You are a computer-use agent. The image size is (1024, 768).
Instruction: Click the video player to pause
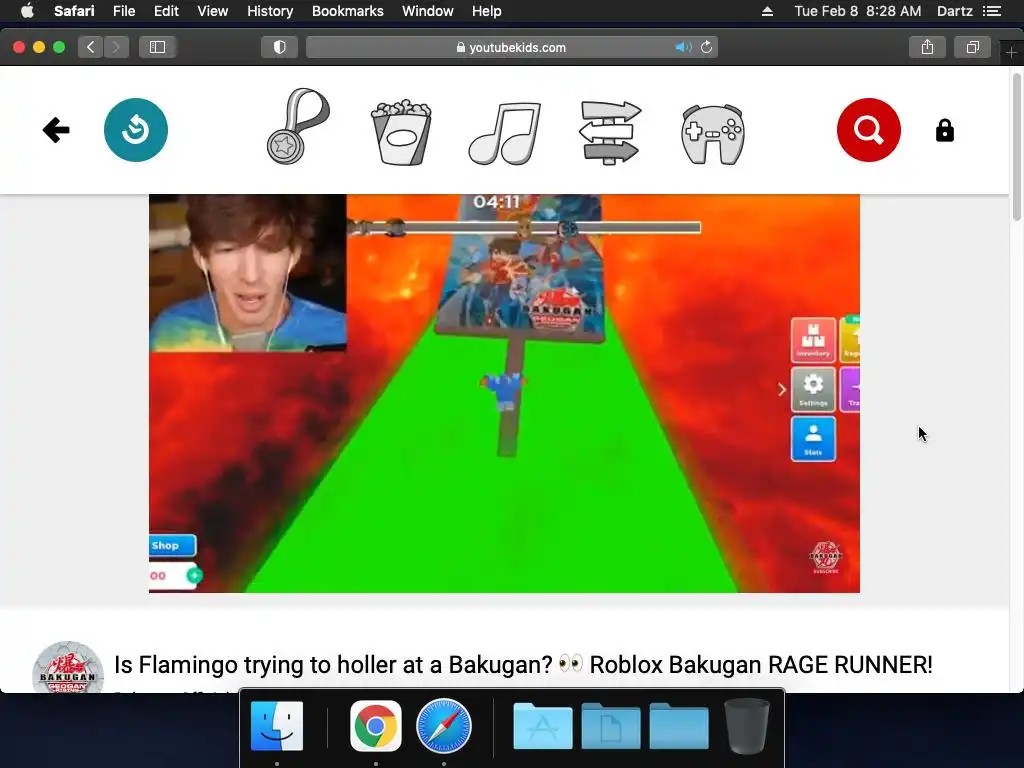point(504,393)
